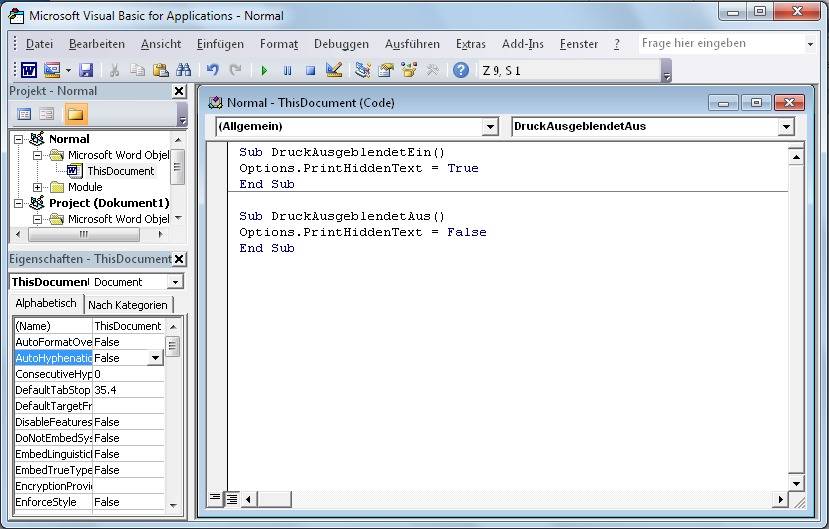Close the Projekt - Normal pane
This screenshot has height=529, width=829.
point(179,91)
